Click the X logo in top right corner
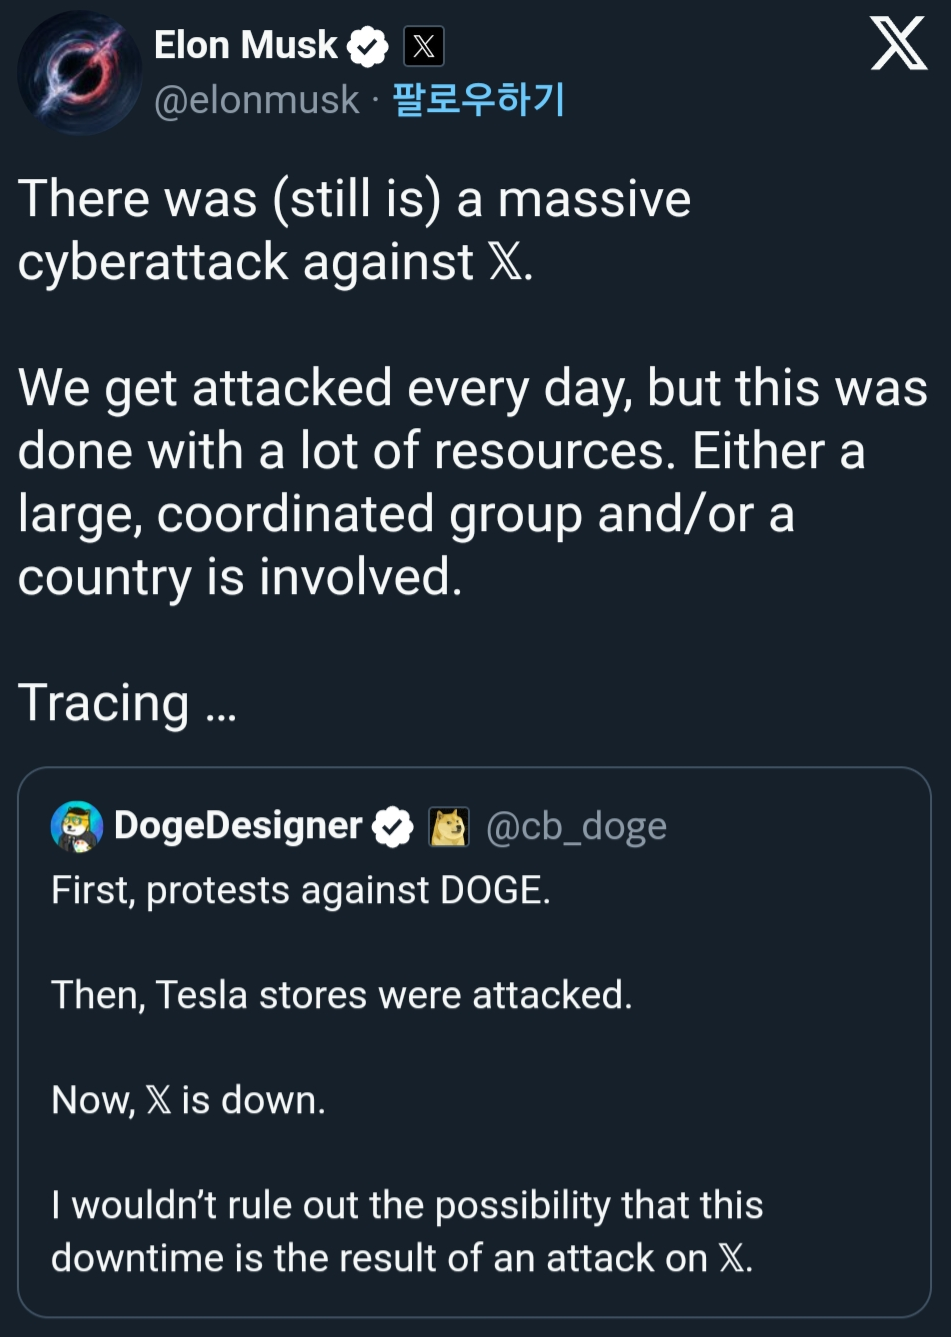Image resolution: width=951 pixels, height=1337 pixels. coord(898,45)
